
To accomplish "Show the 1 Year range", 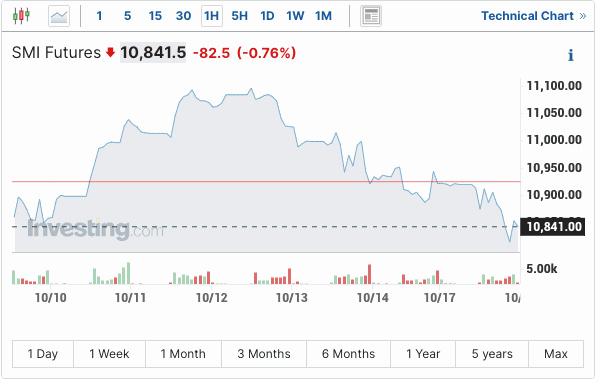I will click(x=423, y=354).
